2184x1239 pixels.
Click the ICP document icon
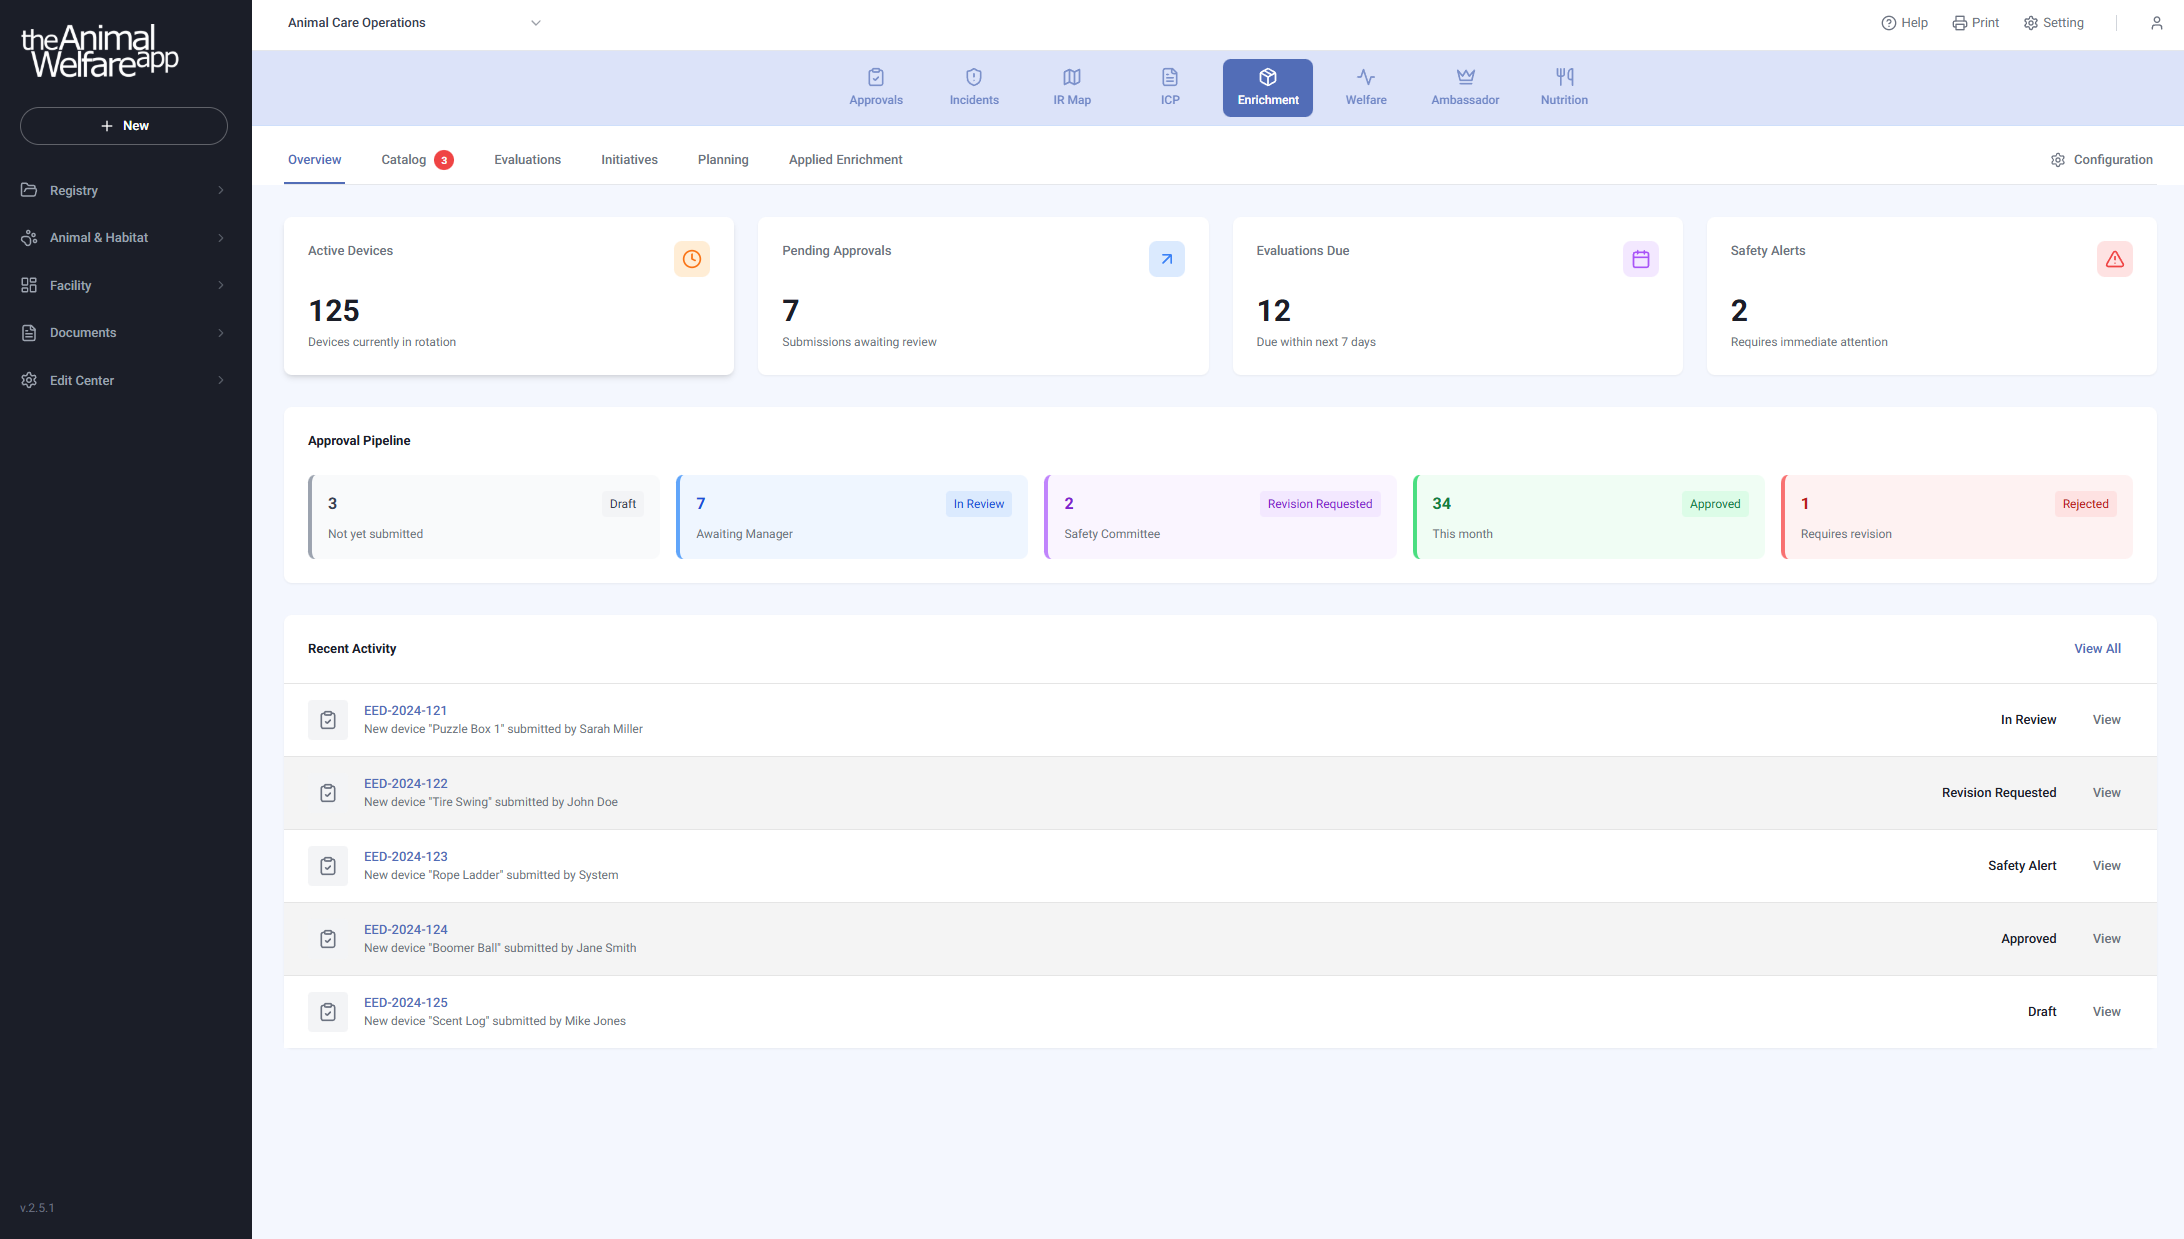pyautogui.click(x=1169, y=76)
